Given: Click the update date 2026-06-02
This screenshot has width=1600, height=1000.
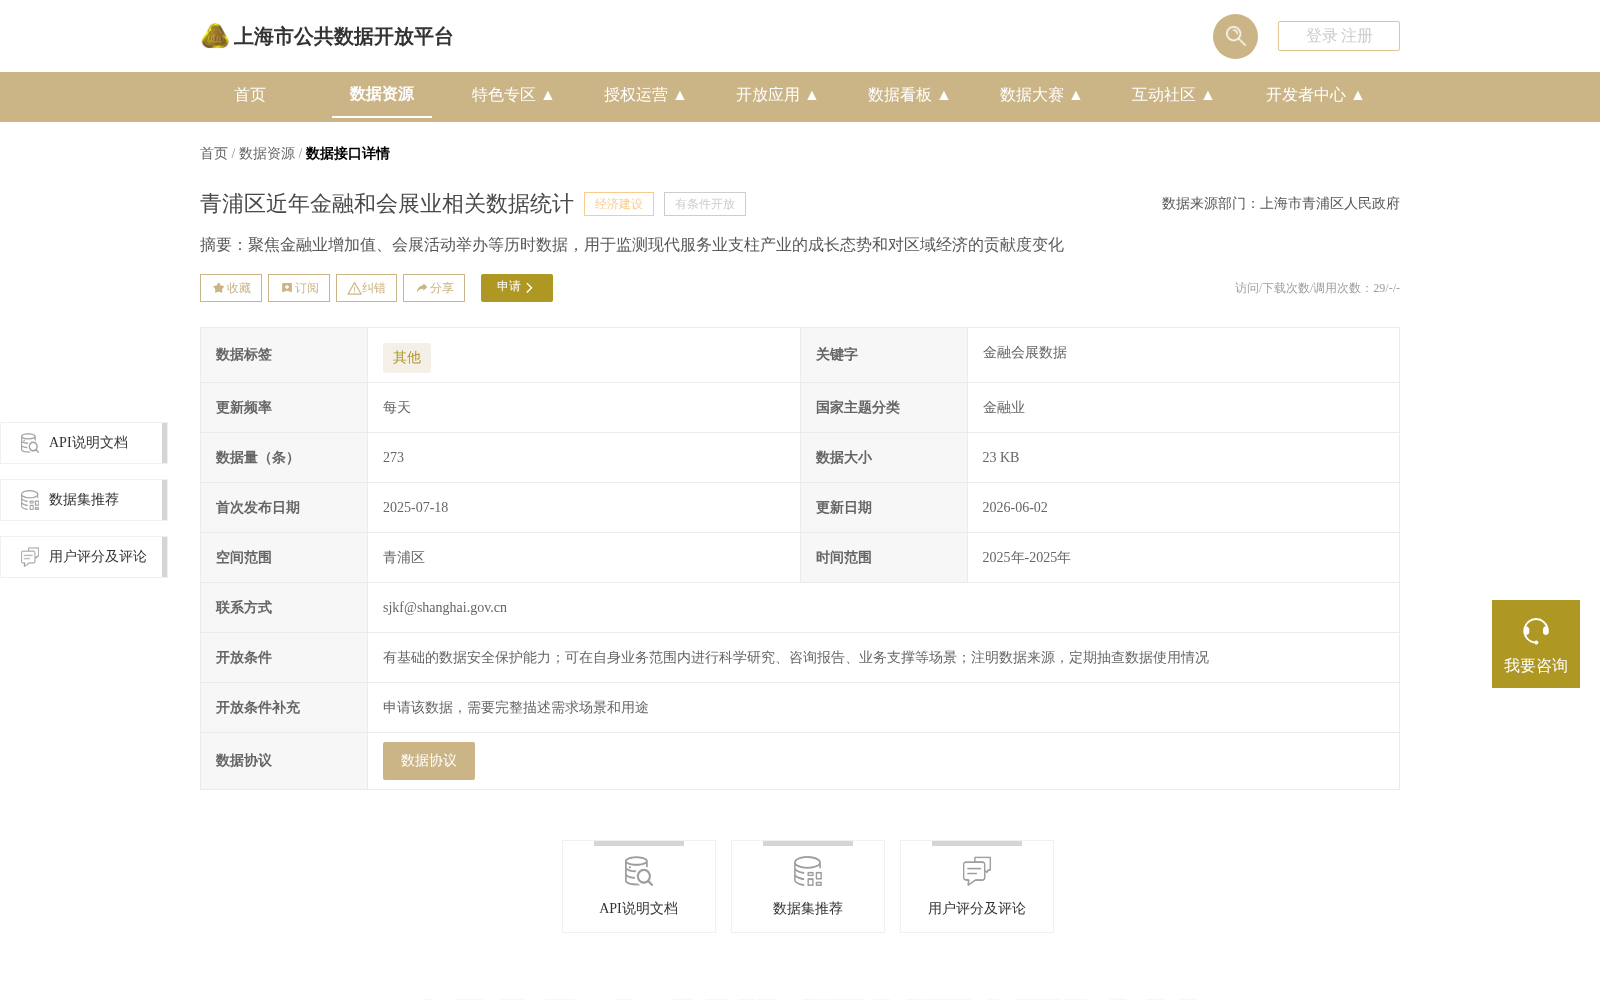Looking at the screenshot, I should 1015,508.
